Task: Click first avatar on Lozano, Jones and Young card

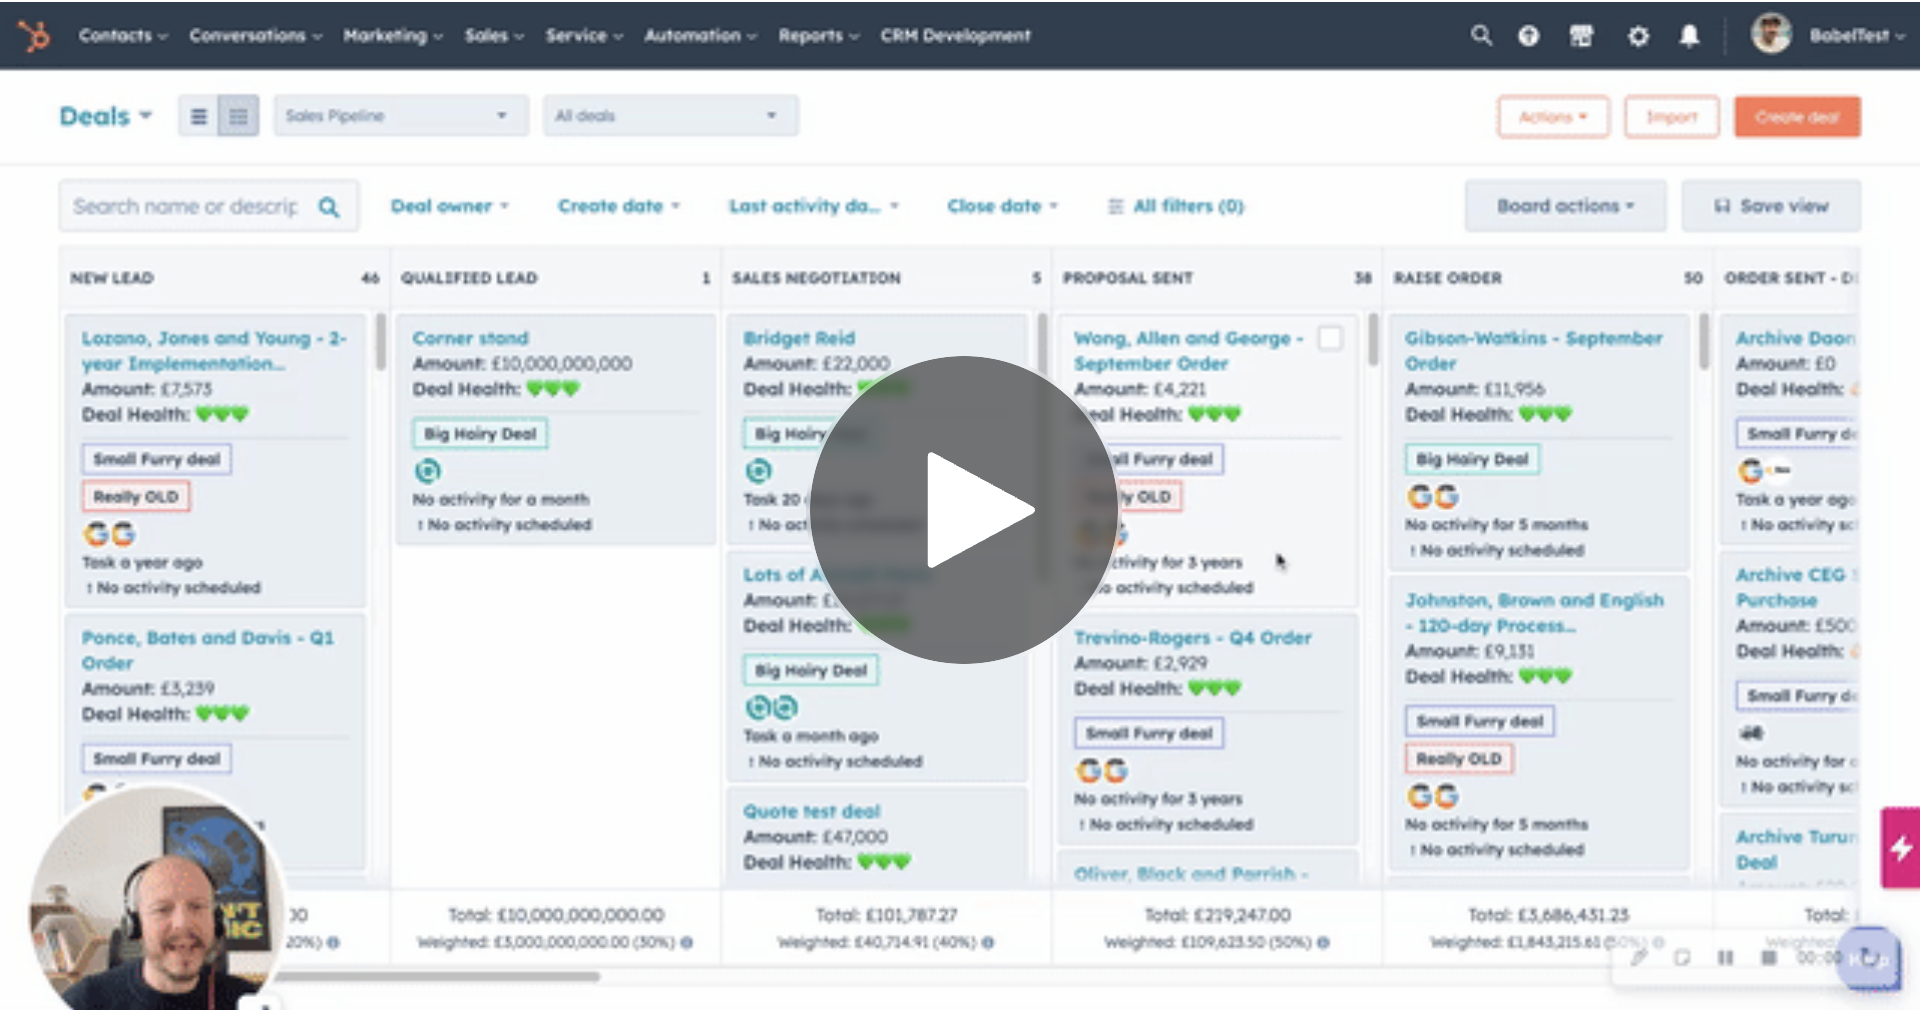Action: pos(98,536)
